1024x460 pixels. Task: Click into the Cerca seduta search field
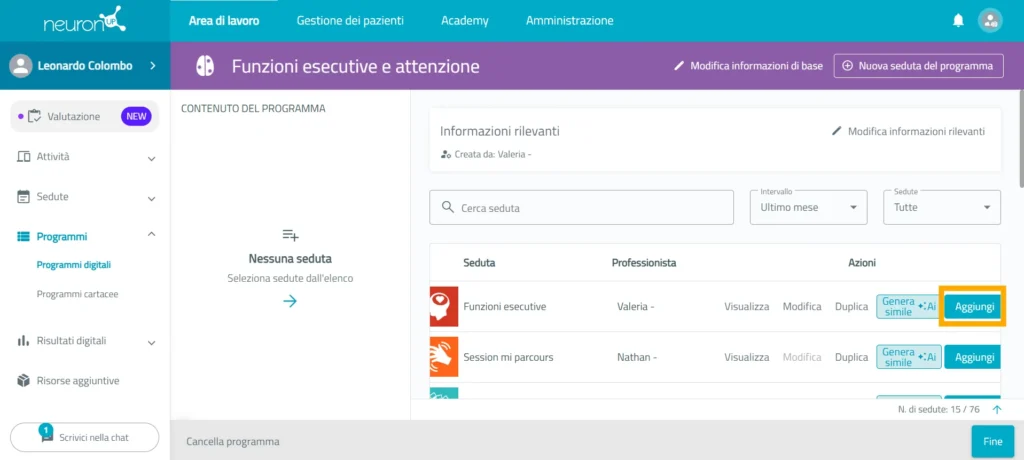[581, 207]
